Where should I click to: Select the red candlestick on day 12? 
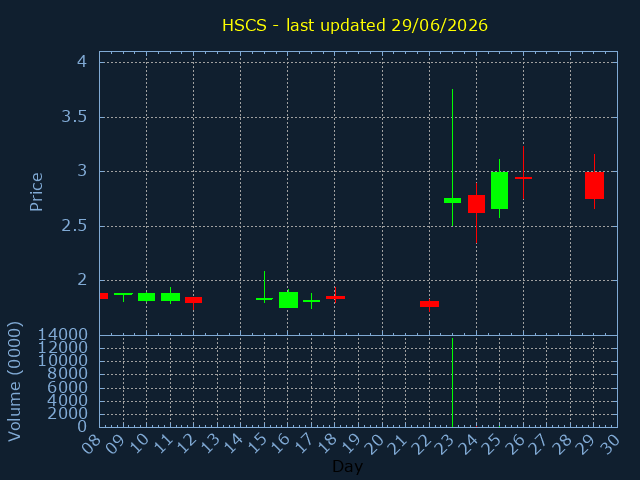(193, 300)
